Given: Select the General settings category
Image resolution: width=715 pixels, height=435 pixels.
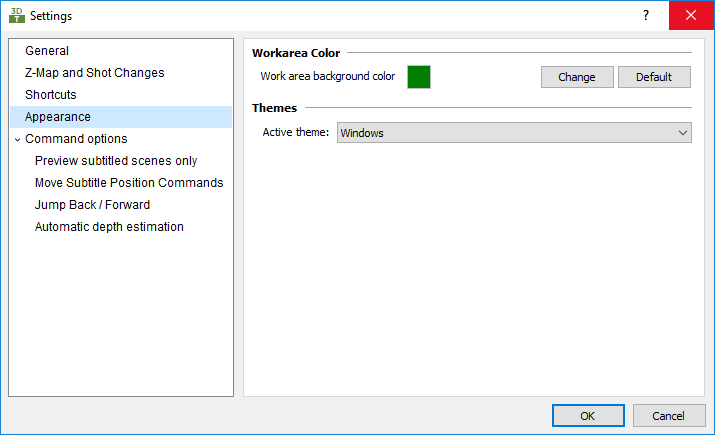Looking at the screenshot, I should [47, 51].
